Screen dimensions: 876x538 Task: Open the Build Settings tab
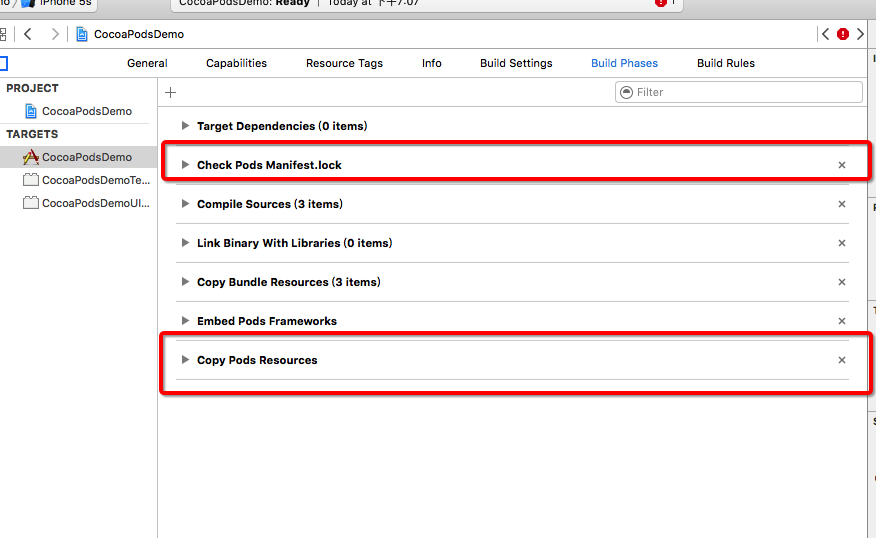(x=516, y=63)
